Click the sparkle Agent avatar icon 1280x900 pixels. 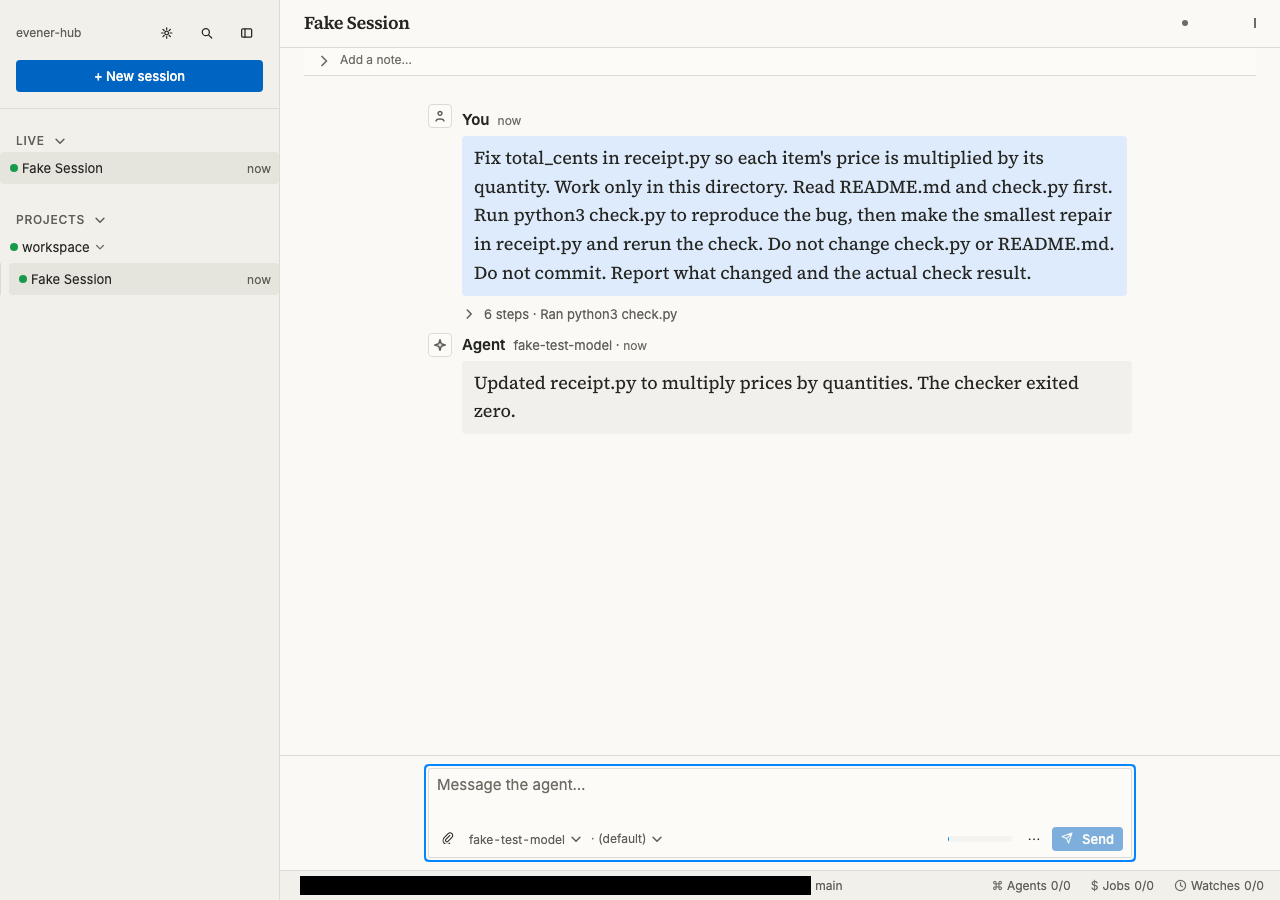point(440,345)
